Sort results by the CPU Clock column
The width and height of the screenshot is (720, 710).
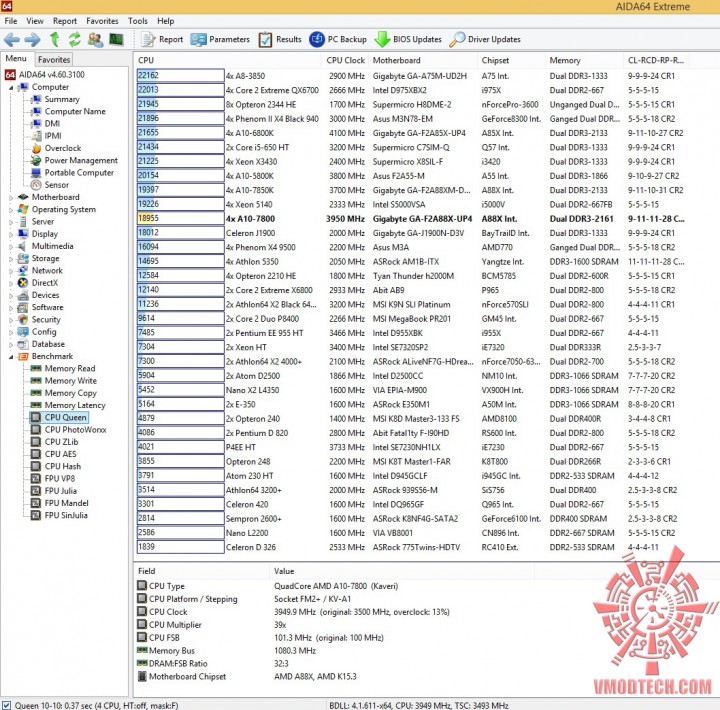click(345, 60)
